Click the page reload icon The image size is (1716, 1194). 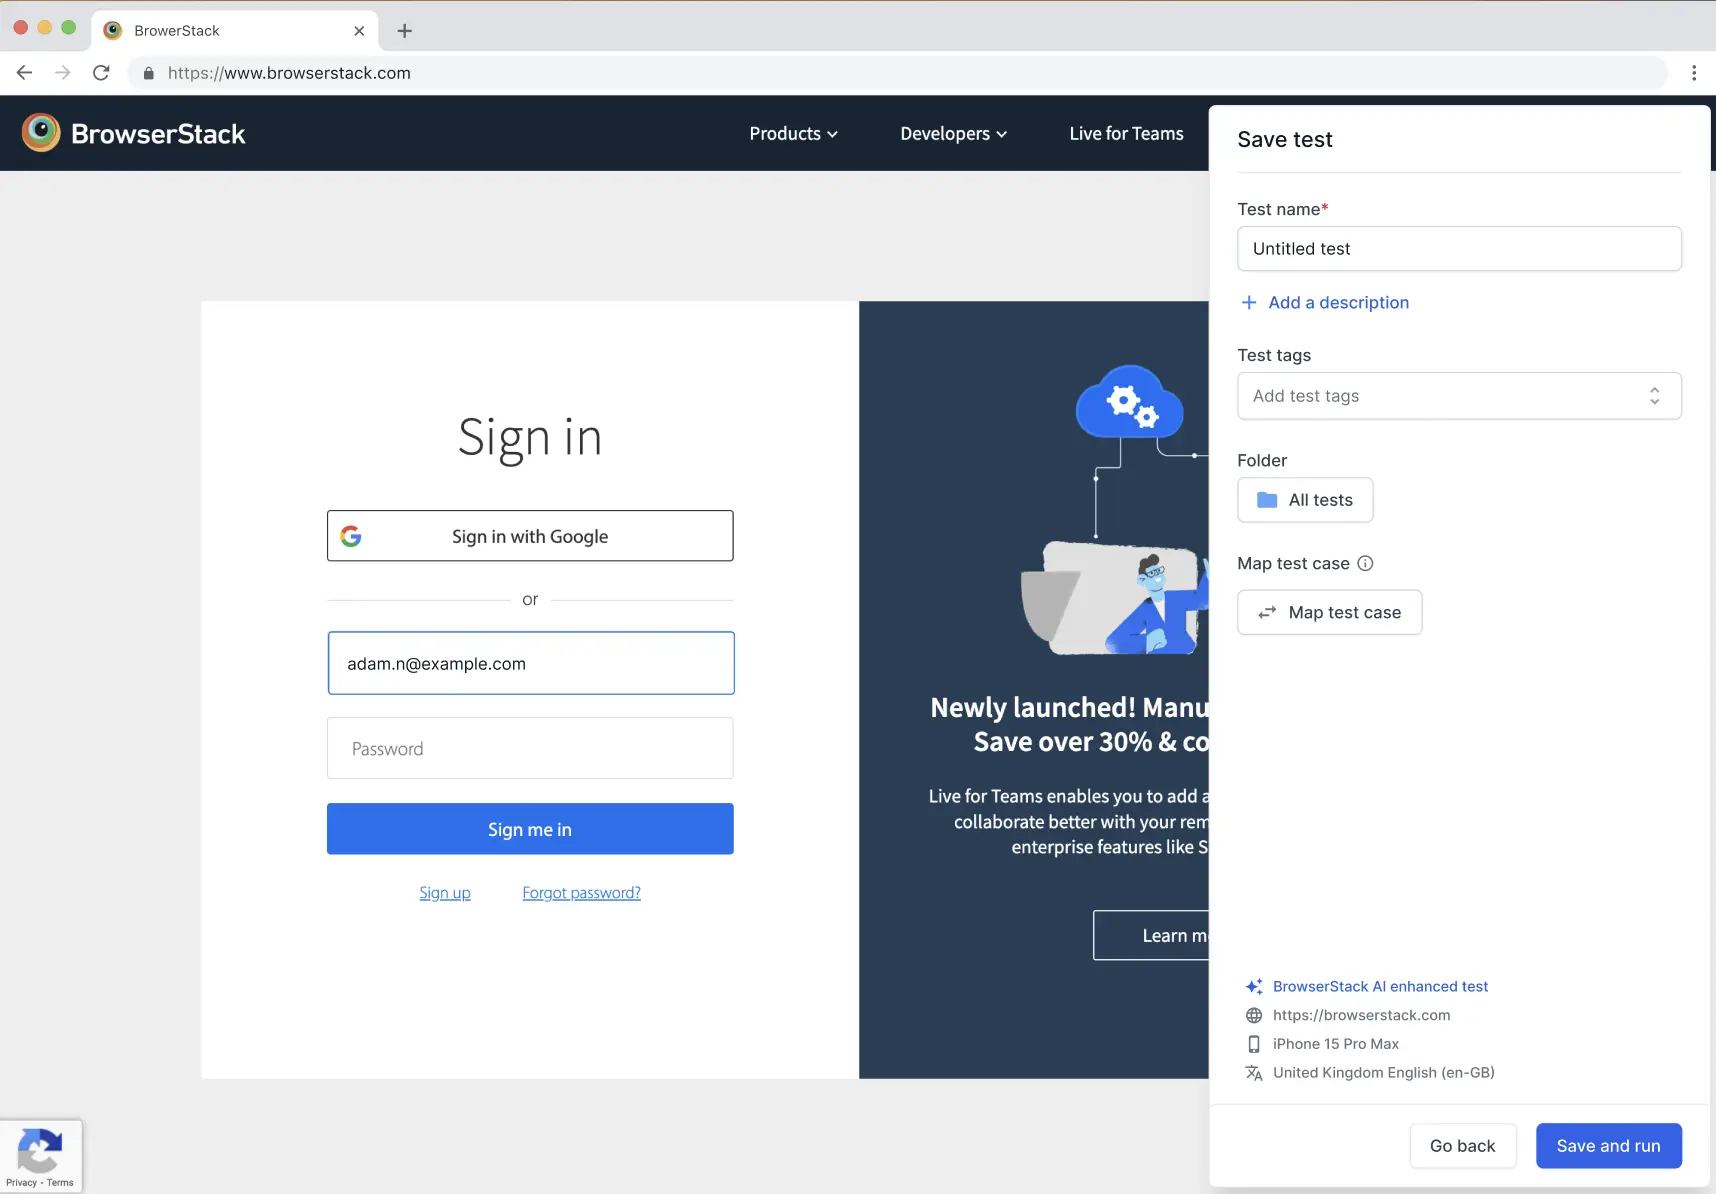point(101,72)
